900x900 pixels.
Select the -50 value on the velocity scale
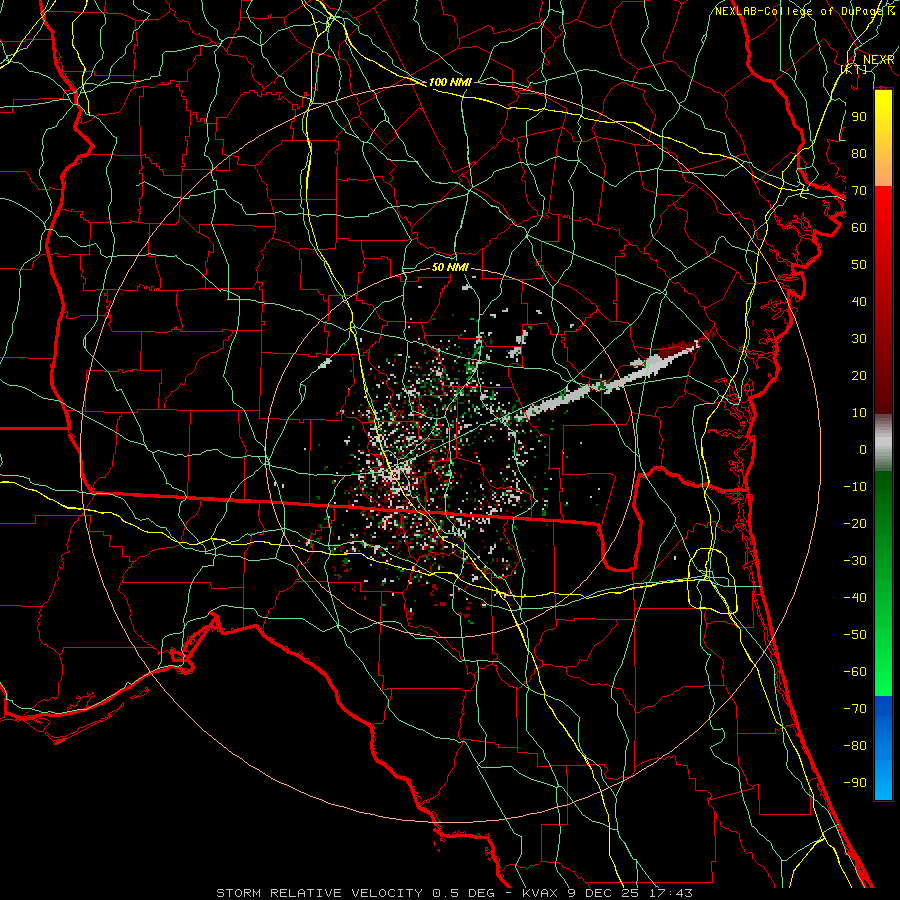[855, 635]
